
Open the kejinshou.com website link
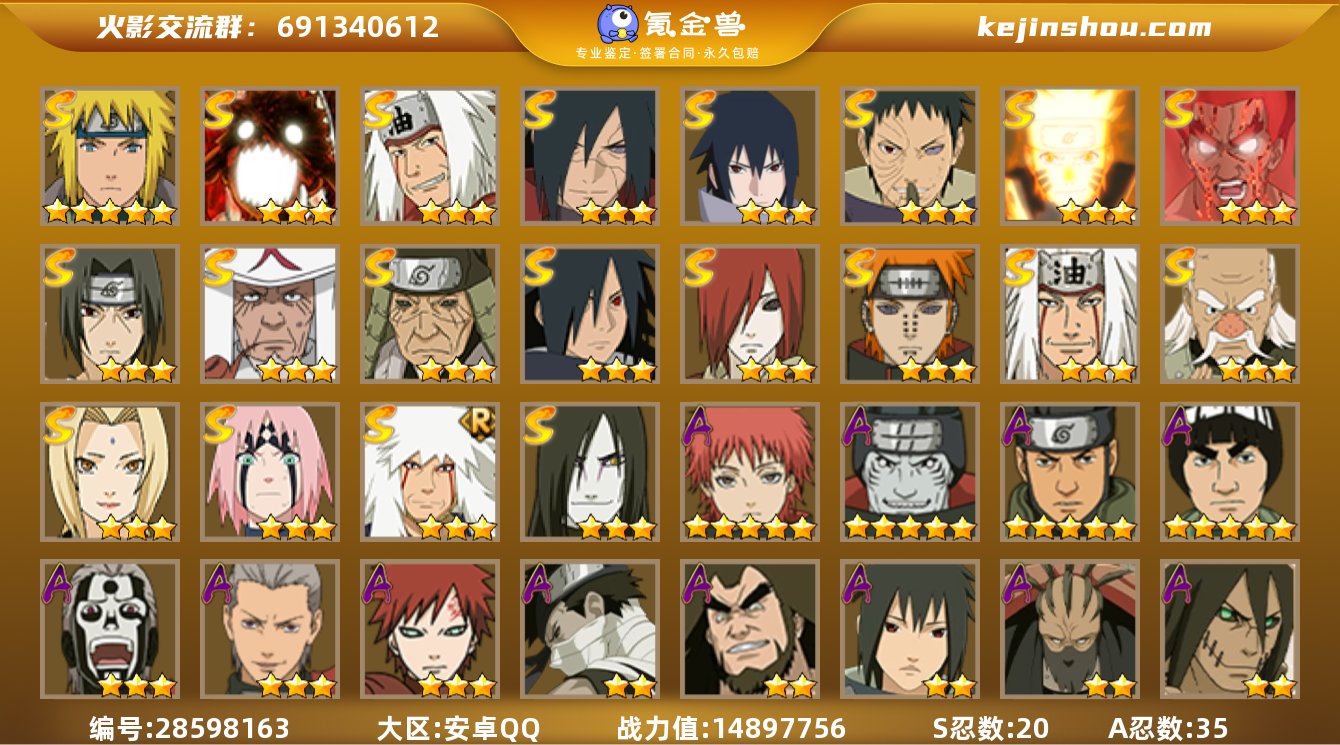pos(1094,27)
